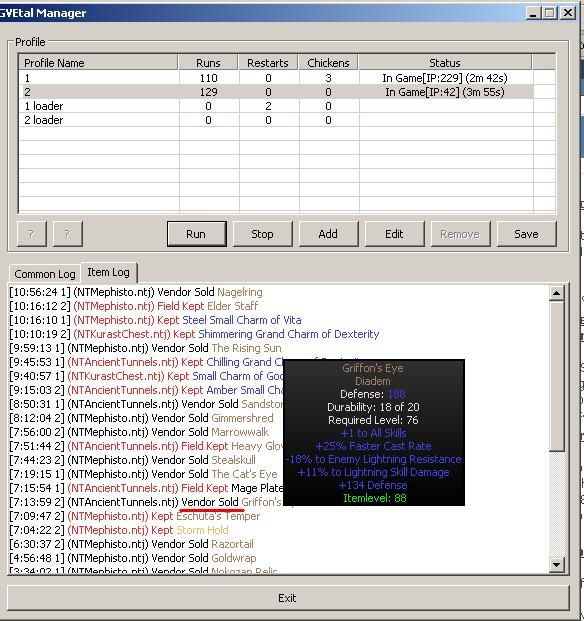
Task: Switch to the Common Log tab
Action: coord(45,274)
